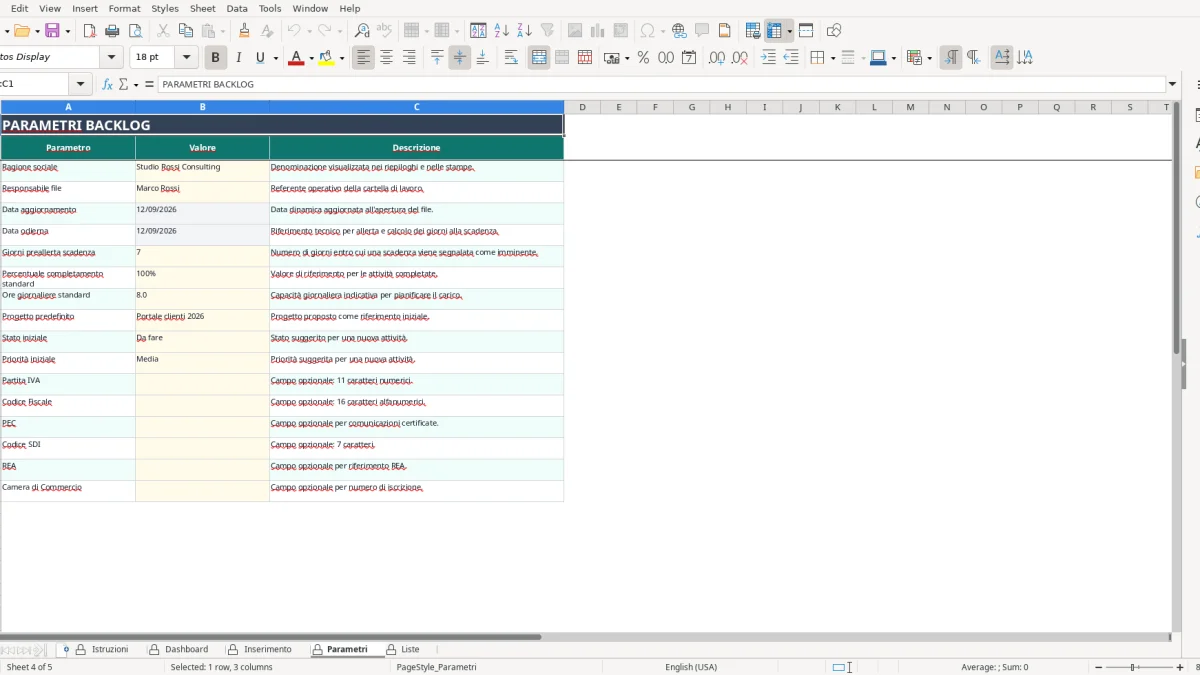Image resolution: width=1200 pixels, height=675 pixels.
Task: Expand the Name Box dropdown
Action: 81,84
